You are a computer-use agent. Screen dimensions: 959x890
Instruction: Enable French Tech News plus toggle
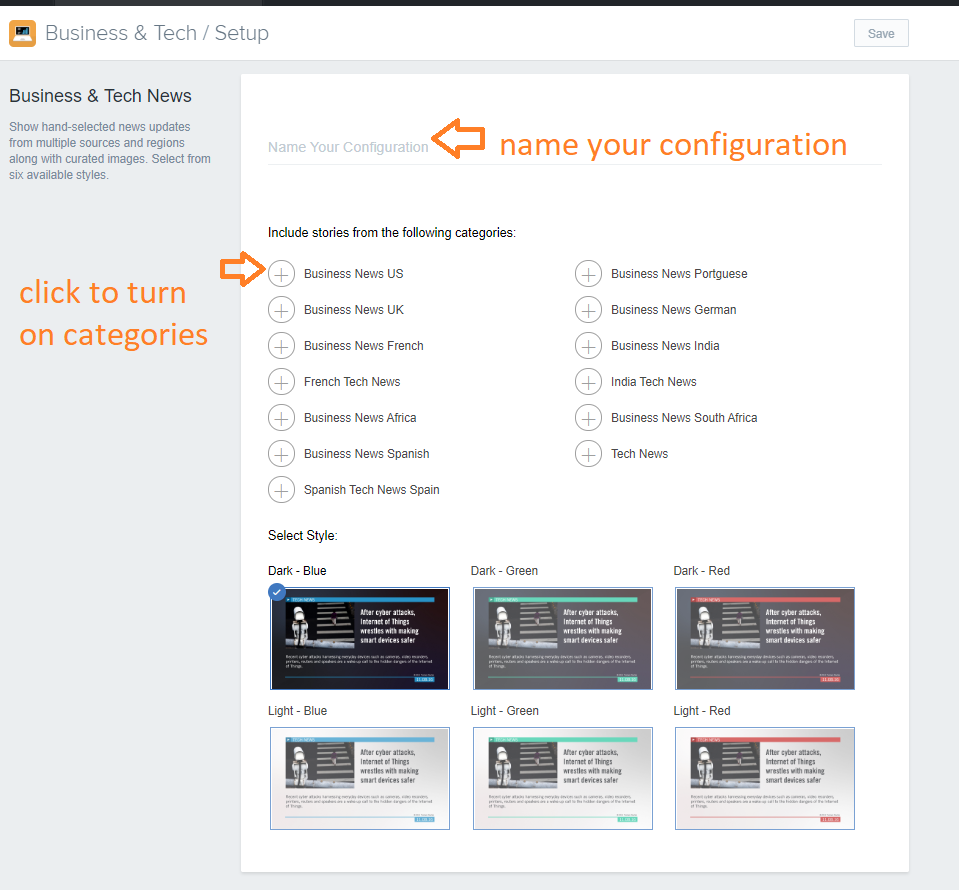(x=281, y=382)
